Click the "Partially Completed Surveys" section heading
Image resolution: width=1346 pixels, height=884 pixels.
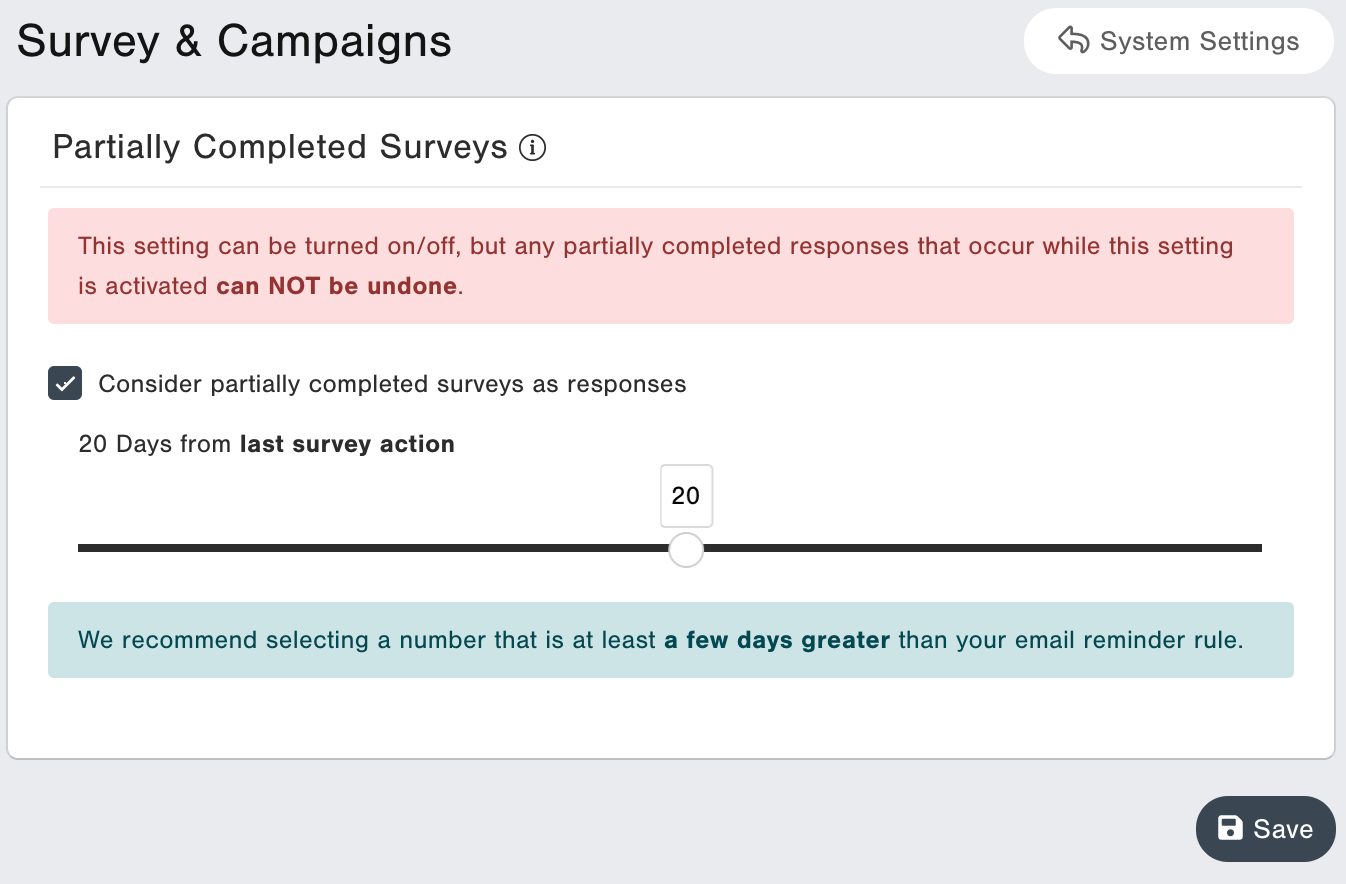pos(280,148)
